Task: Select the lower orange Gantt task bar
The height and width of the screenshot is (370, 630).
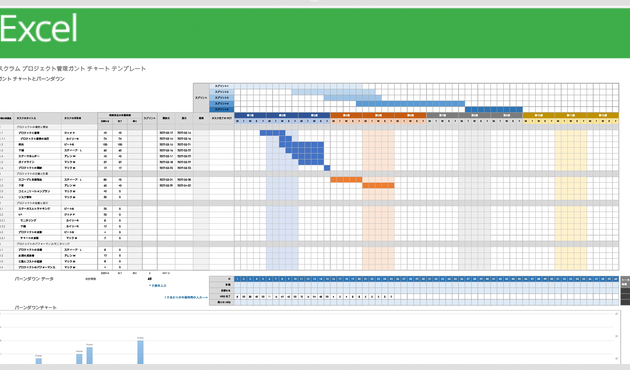Action: point(378,186)
